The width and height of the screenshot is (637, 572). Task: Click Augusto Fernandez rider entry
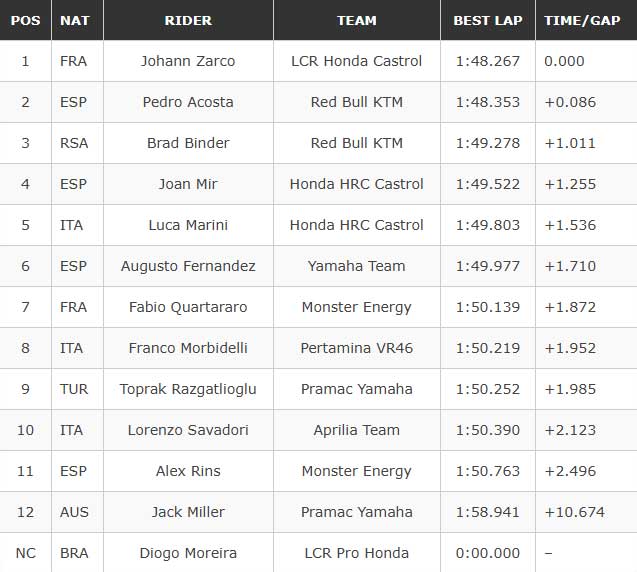(188, 266)
